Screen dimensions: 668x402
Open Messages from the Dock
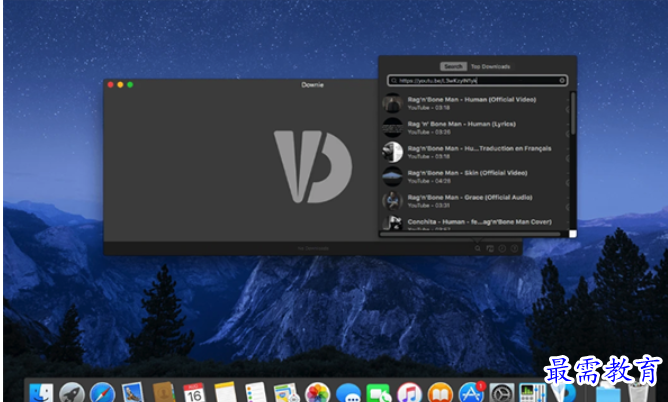click(348, 393)
